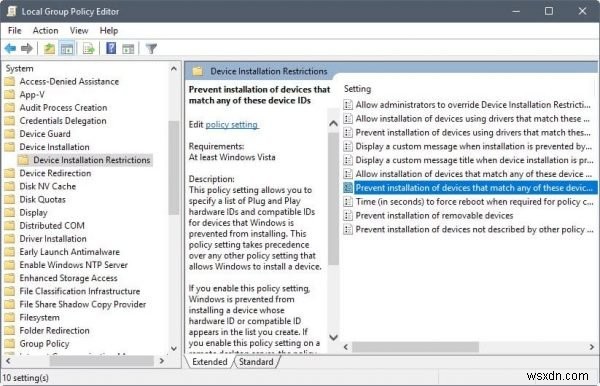The image size is (600, 386).
Task: Select Device Redirection in tree
Action: pyautogui.click(x=55, y=173)
